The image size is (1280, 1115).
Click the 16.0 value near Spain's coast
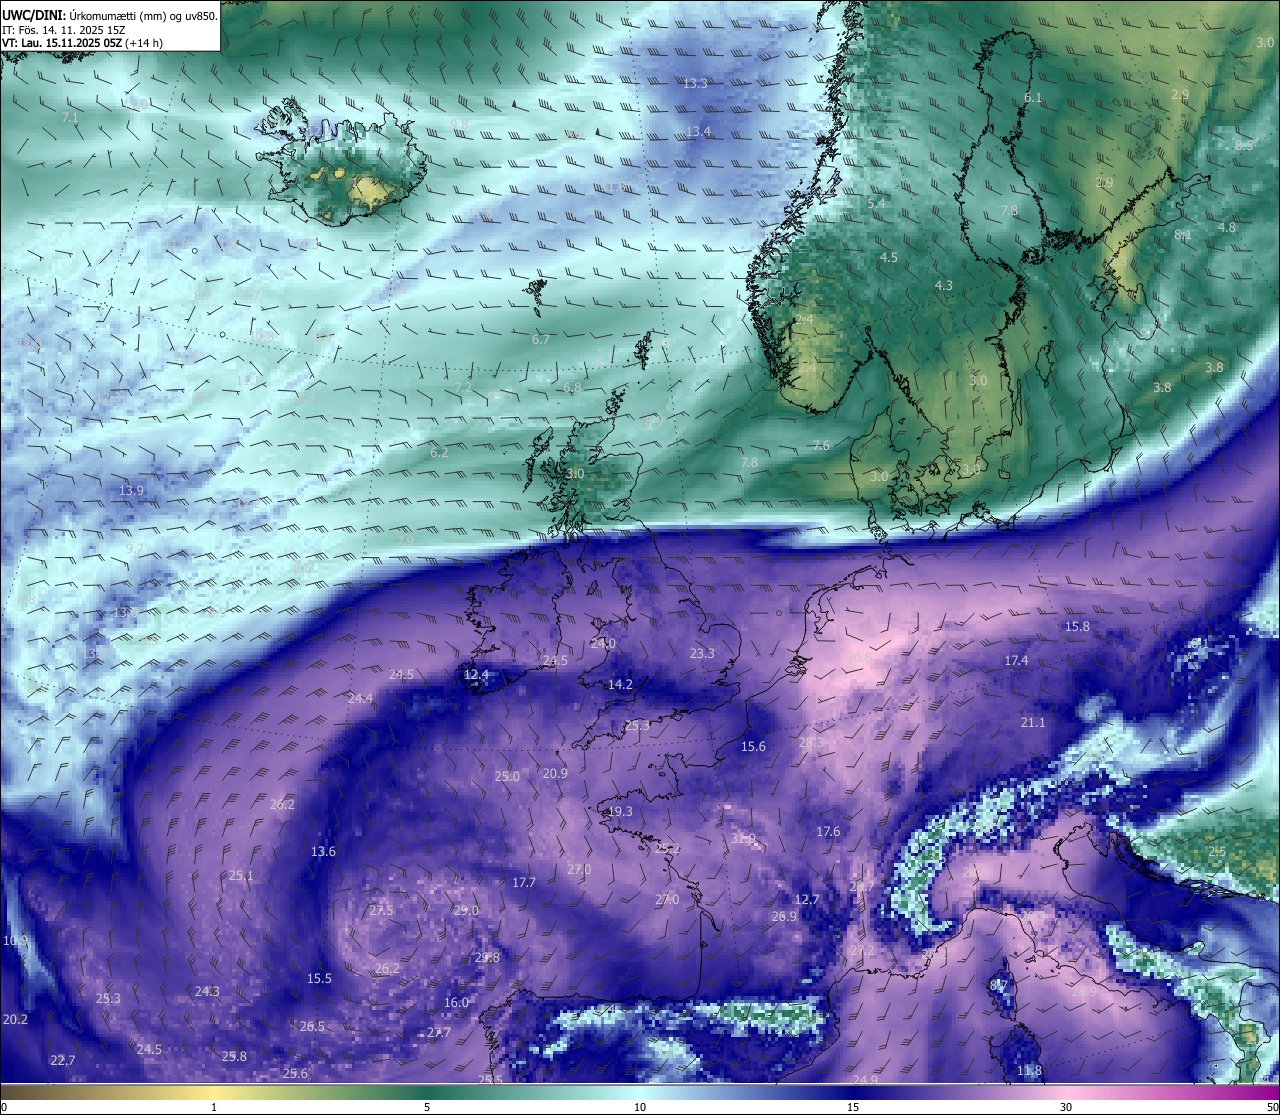(456, 1003)
